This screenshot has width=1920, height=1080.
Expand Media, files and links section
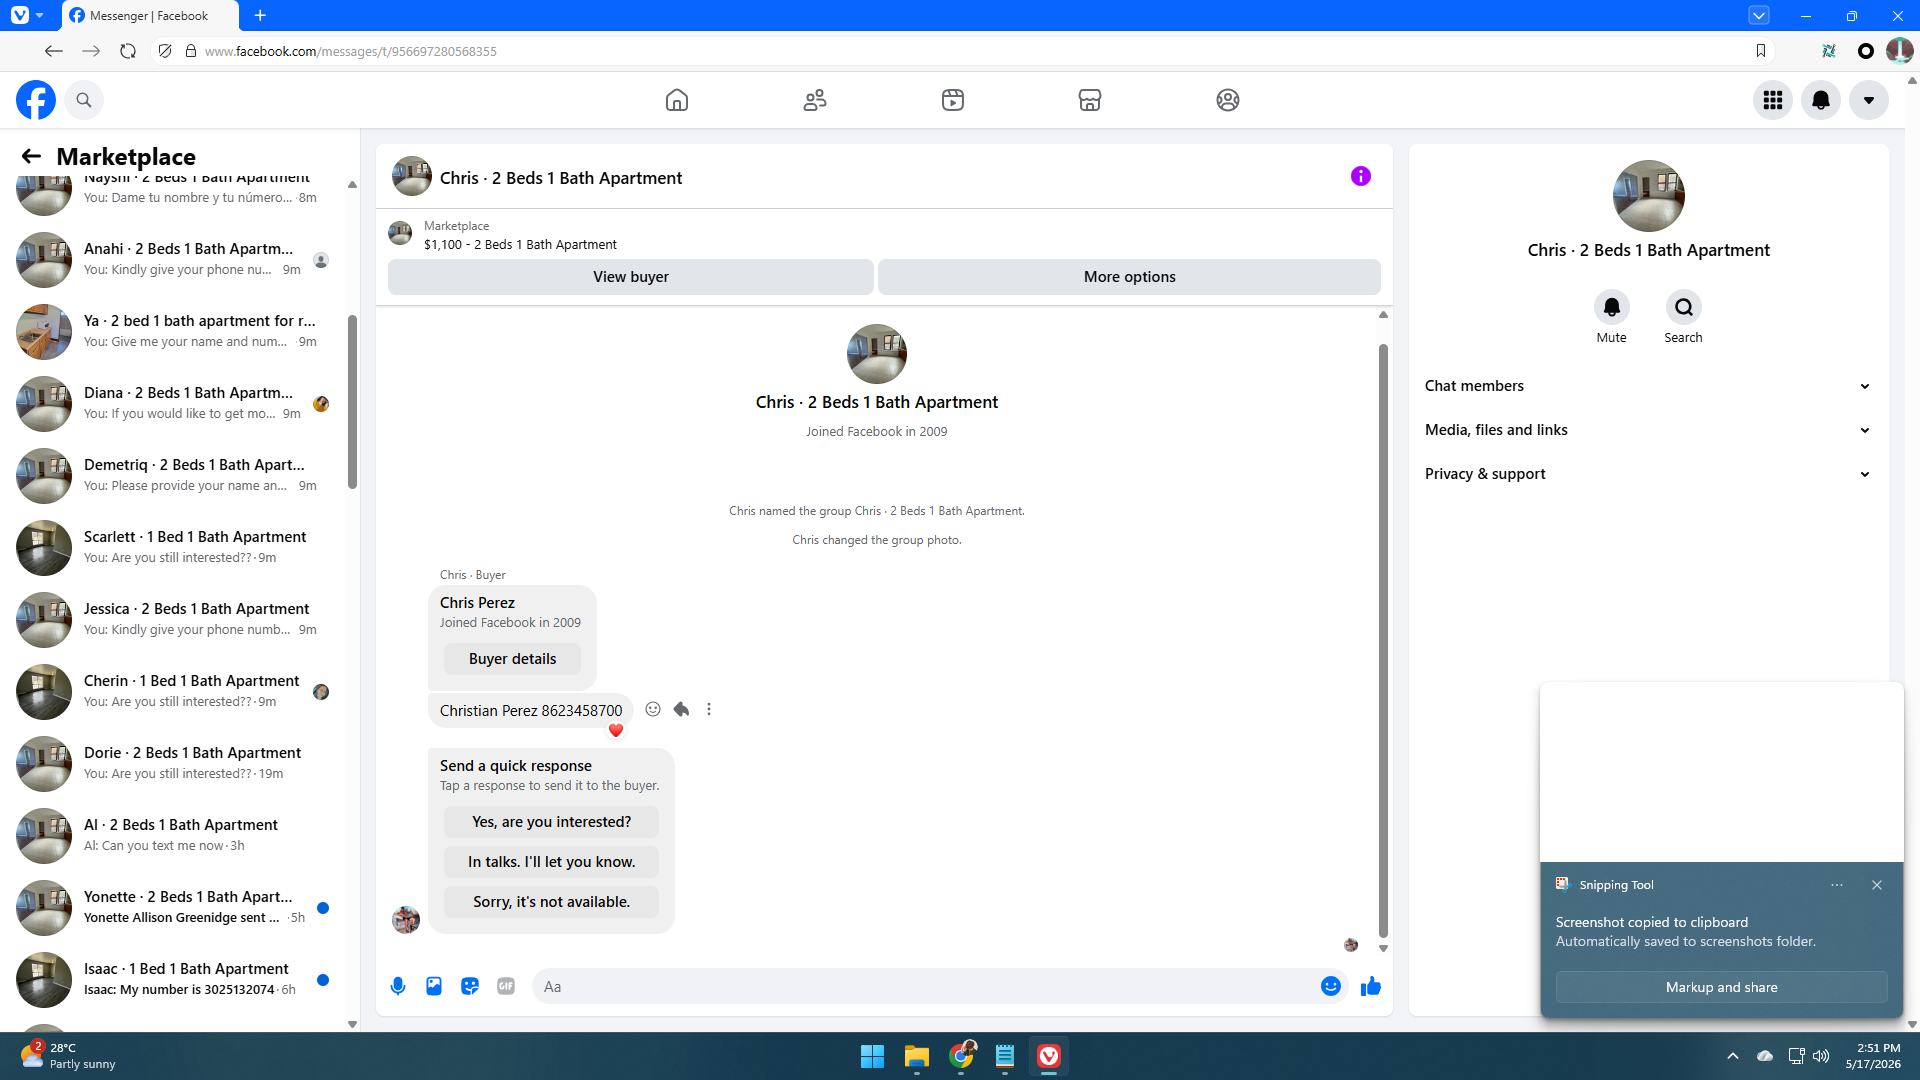pos(1648,430)
